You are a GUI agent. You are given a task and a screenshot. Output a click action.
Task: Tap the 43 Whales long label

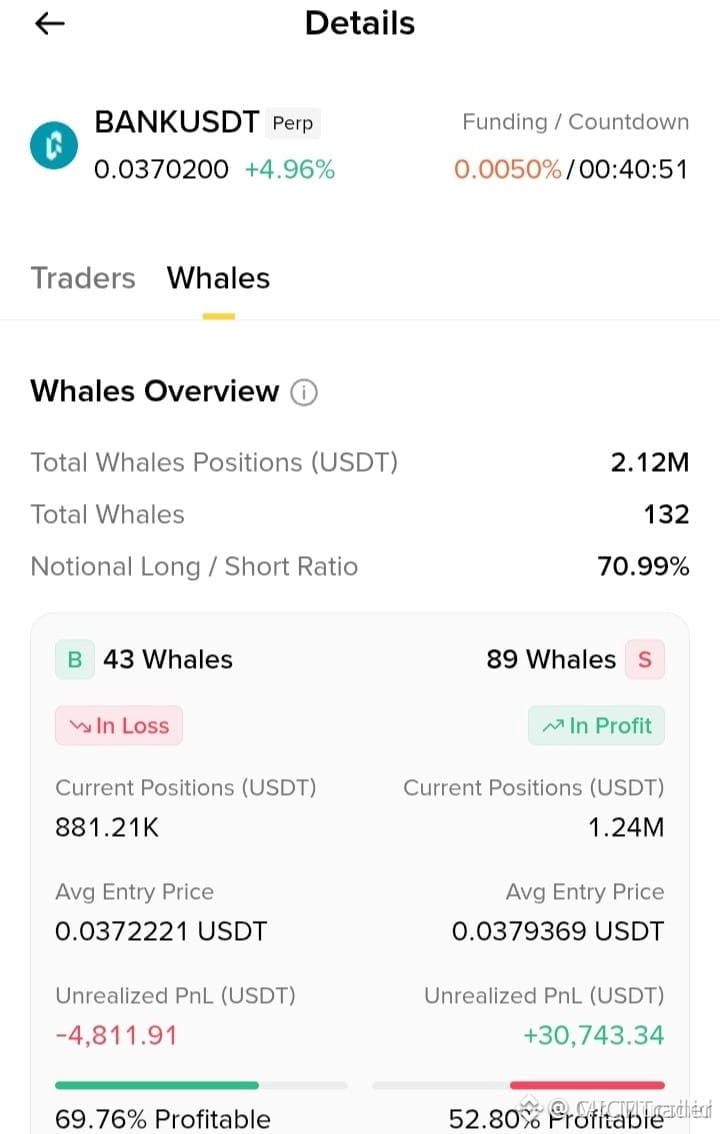tap(168, 660)
